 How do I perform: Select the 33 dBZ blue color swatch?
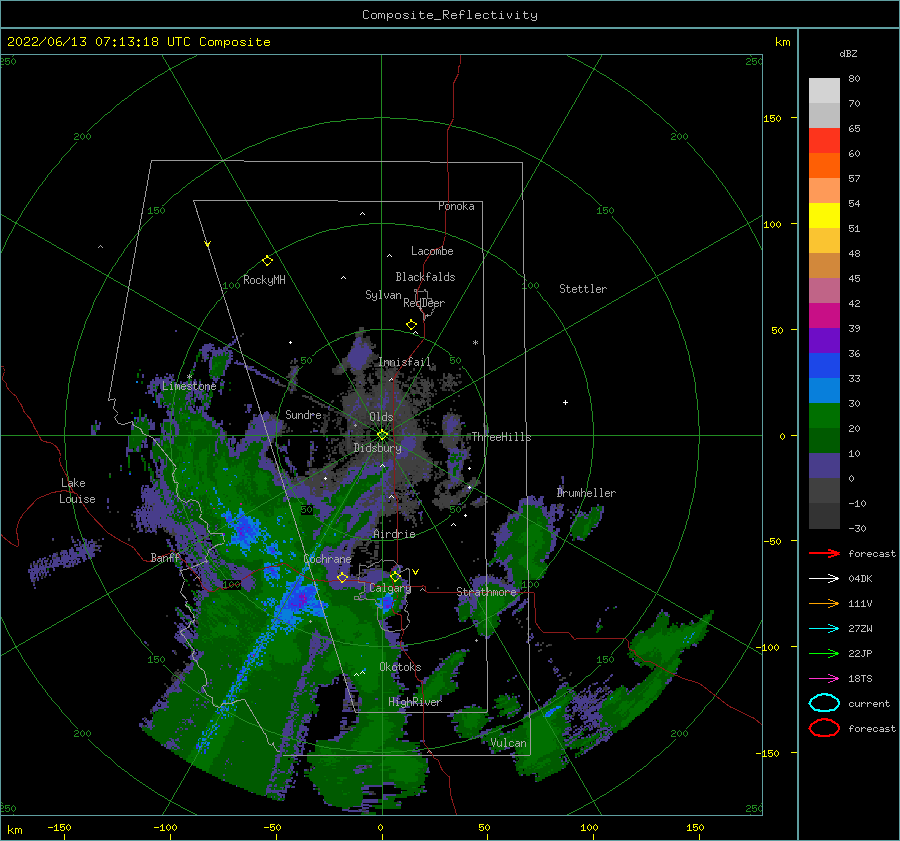click(x=824, y=365)
